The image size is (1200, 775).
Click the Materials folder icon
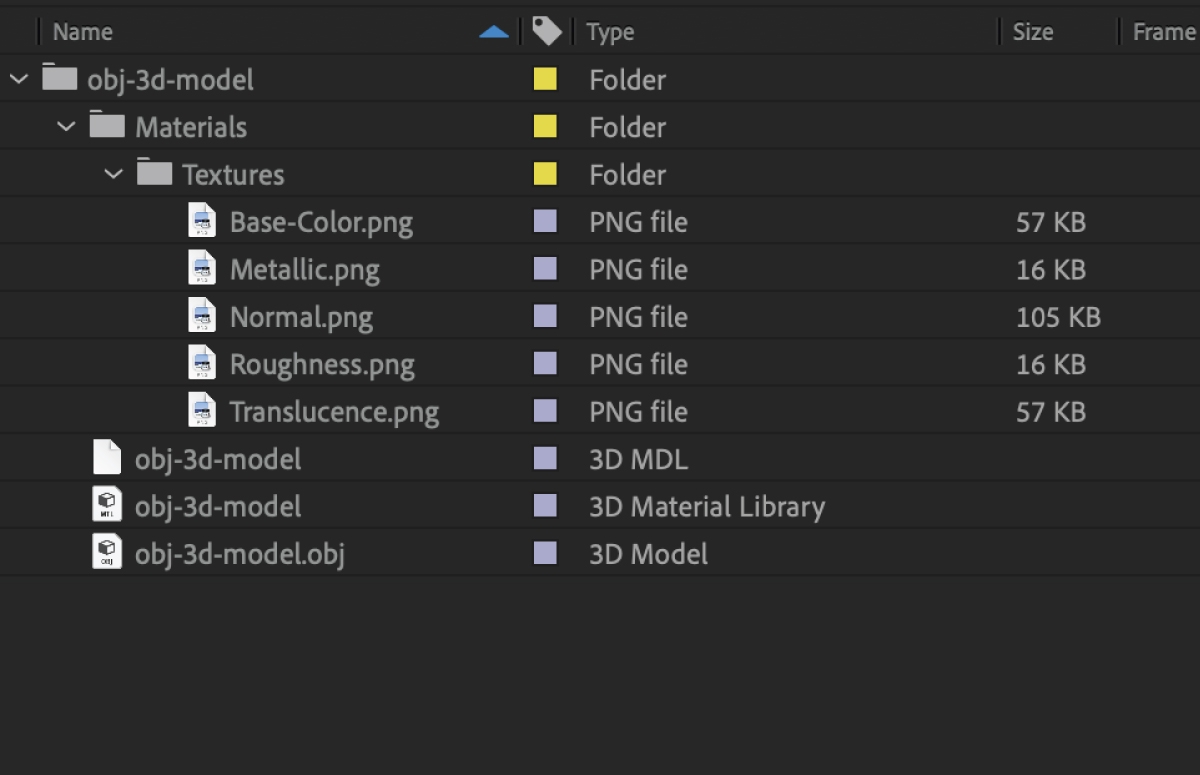coord(107,126)
